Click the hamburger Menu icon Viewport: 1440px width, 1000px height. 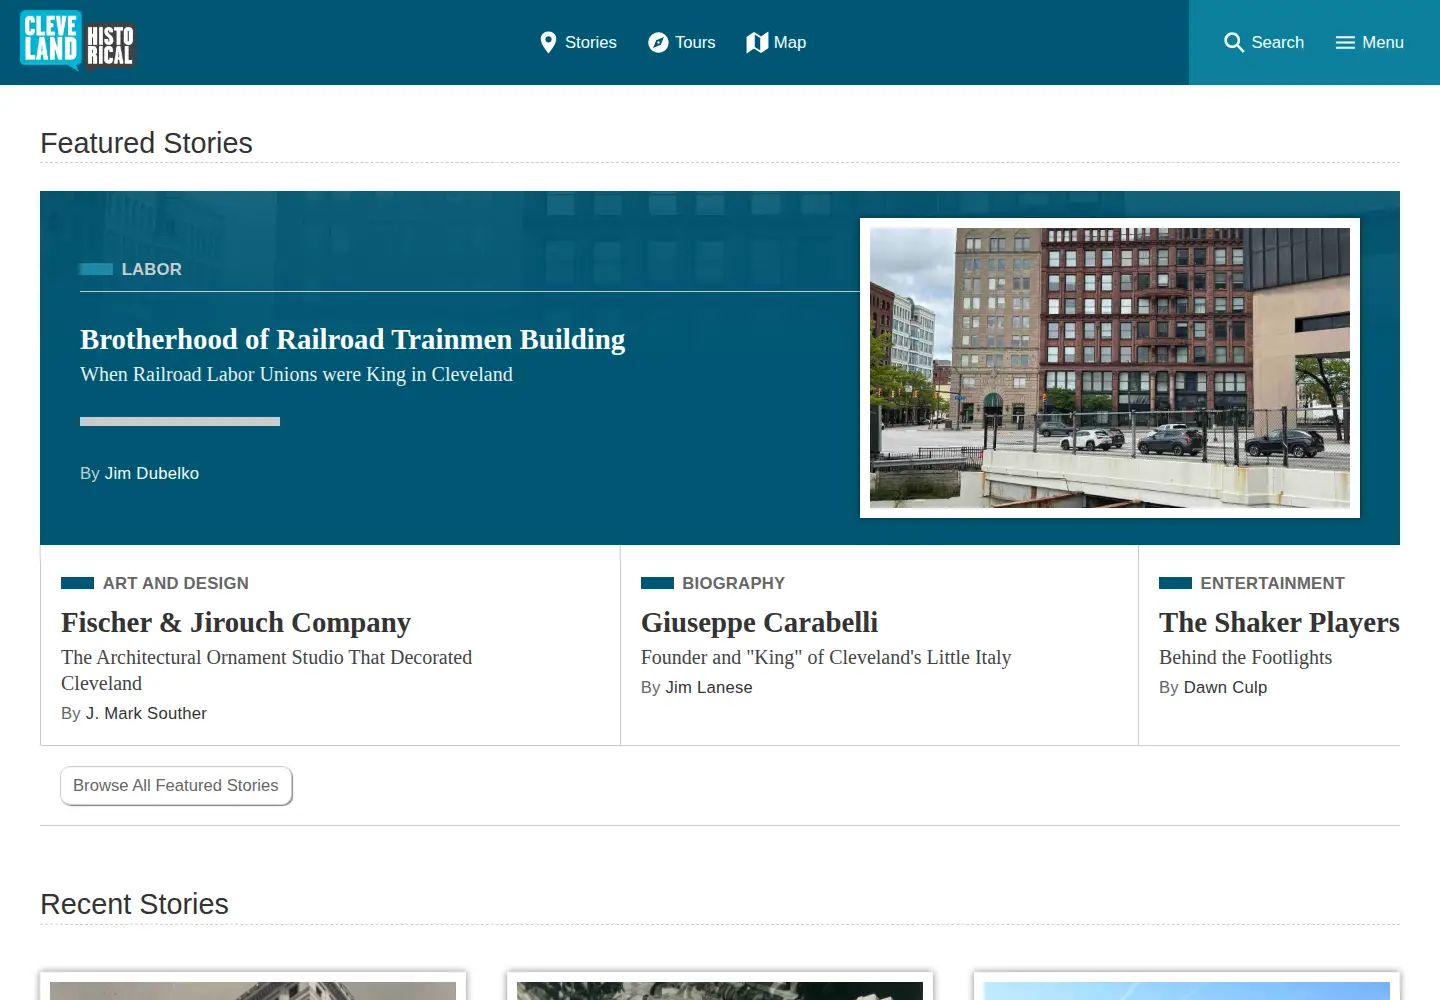[1345, 42]
